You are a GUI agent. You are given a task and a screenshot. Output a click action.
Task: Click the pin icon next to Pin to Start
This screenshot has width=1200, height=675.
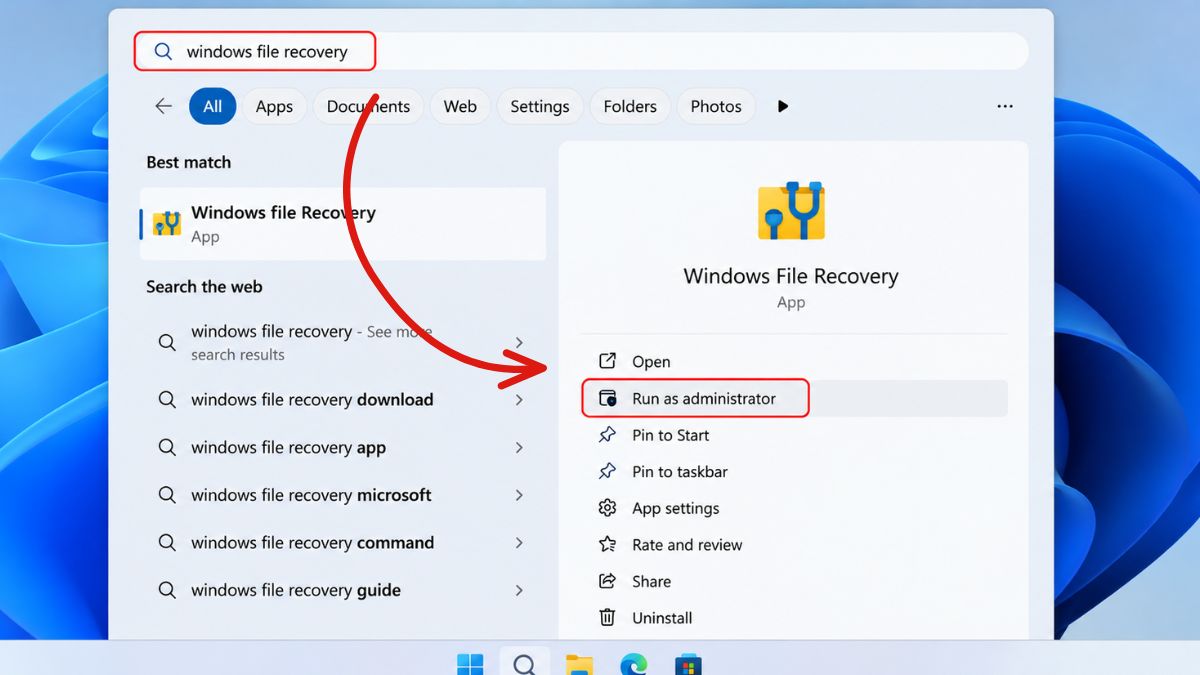[607, 435]
